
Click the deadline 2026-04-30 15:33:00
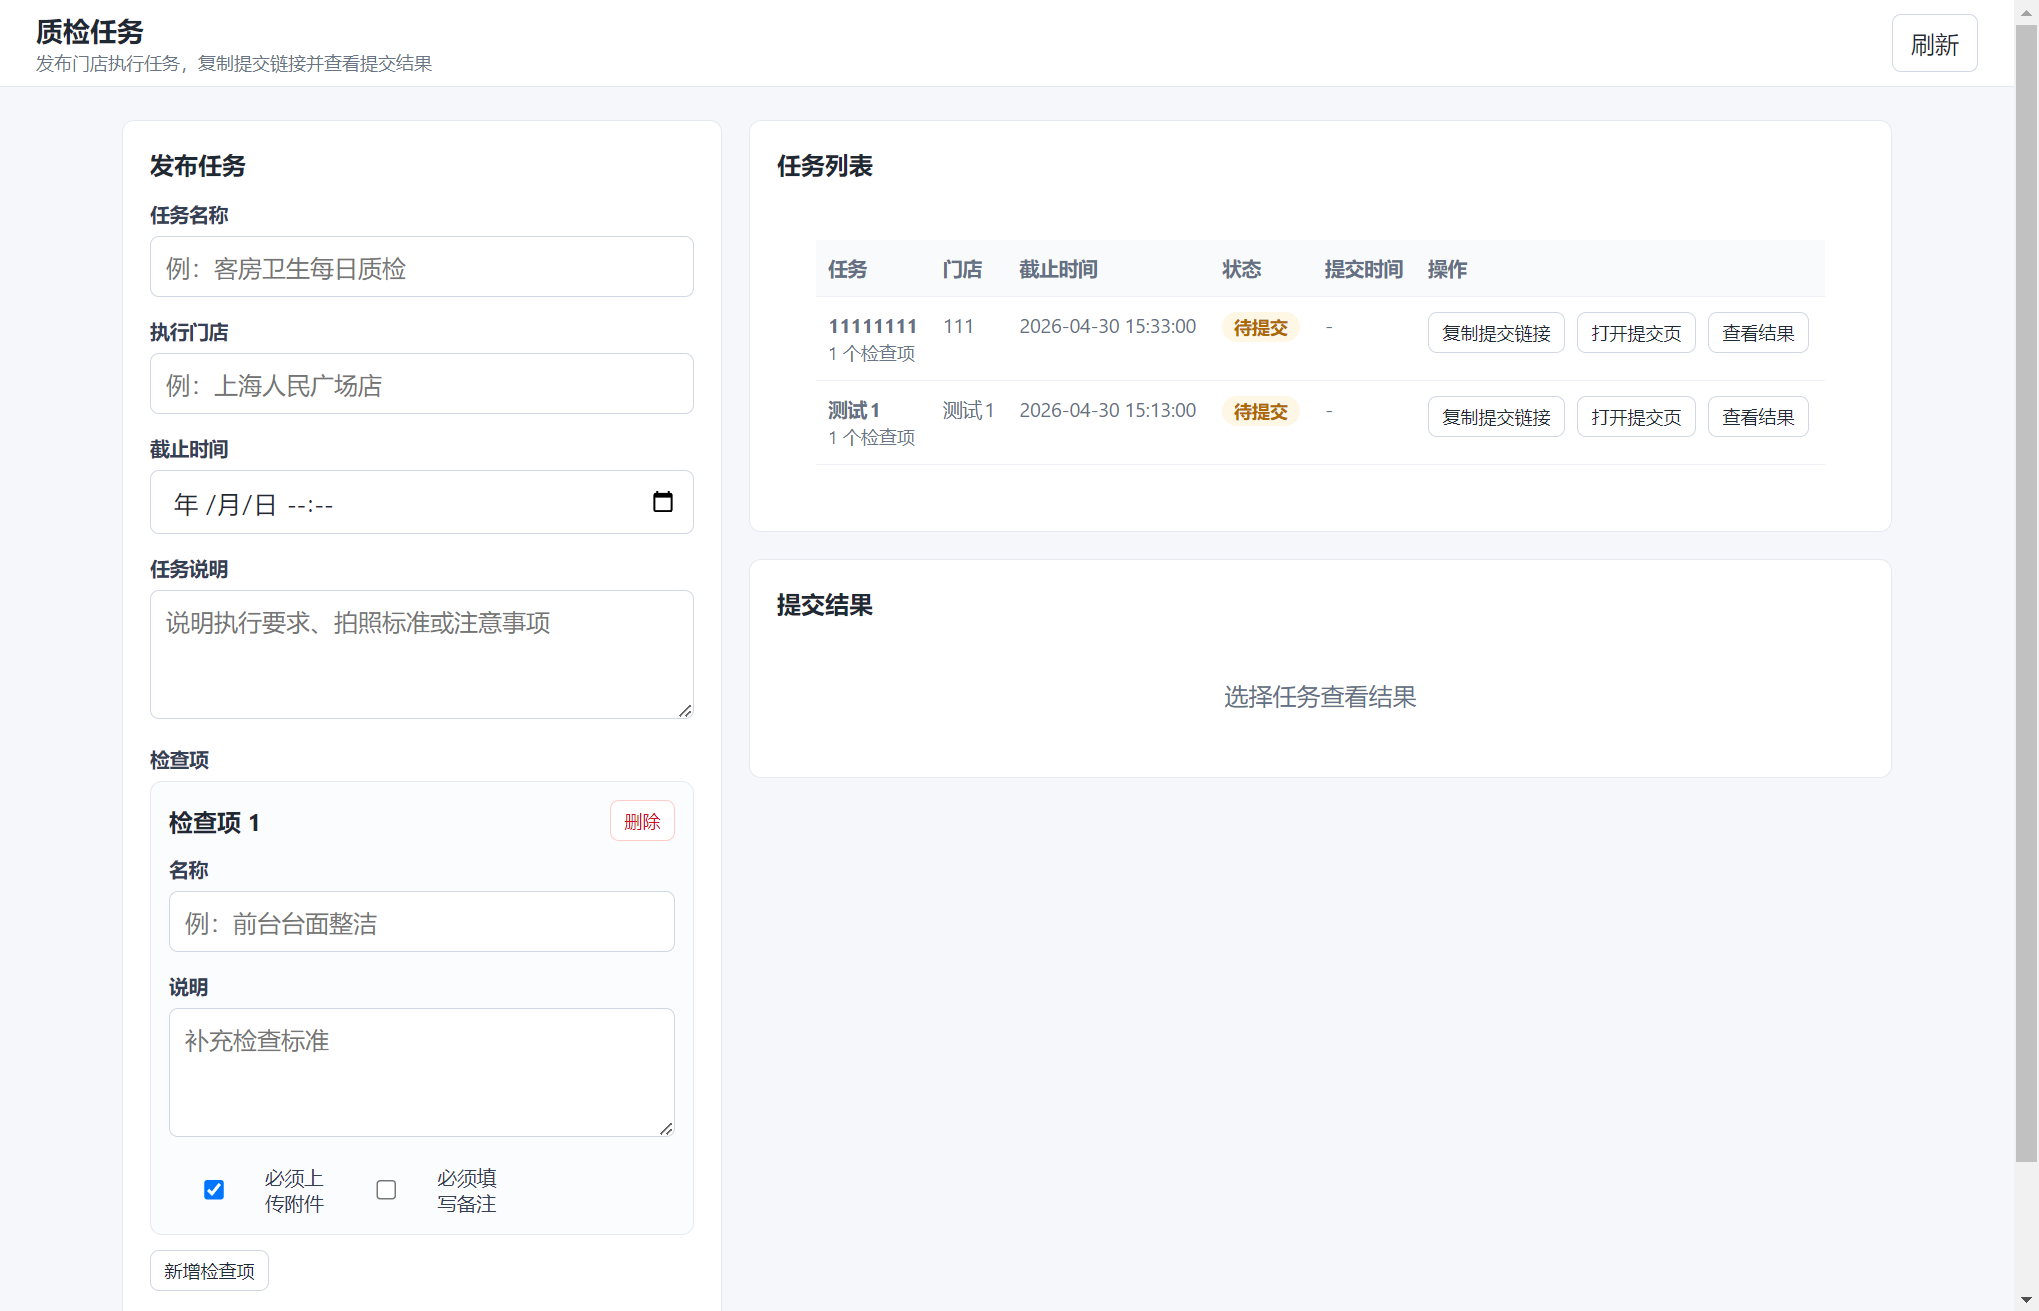click(x=1107, y=326)
